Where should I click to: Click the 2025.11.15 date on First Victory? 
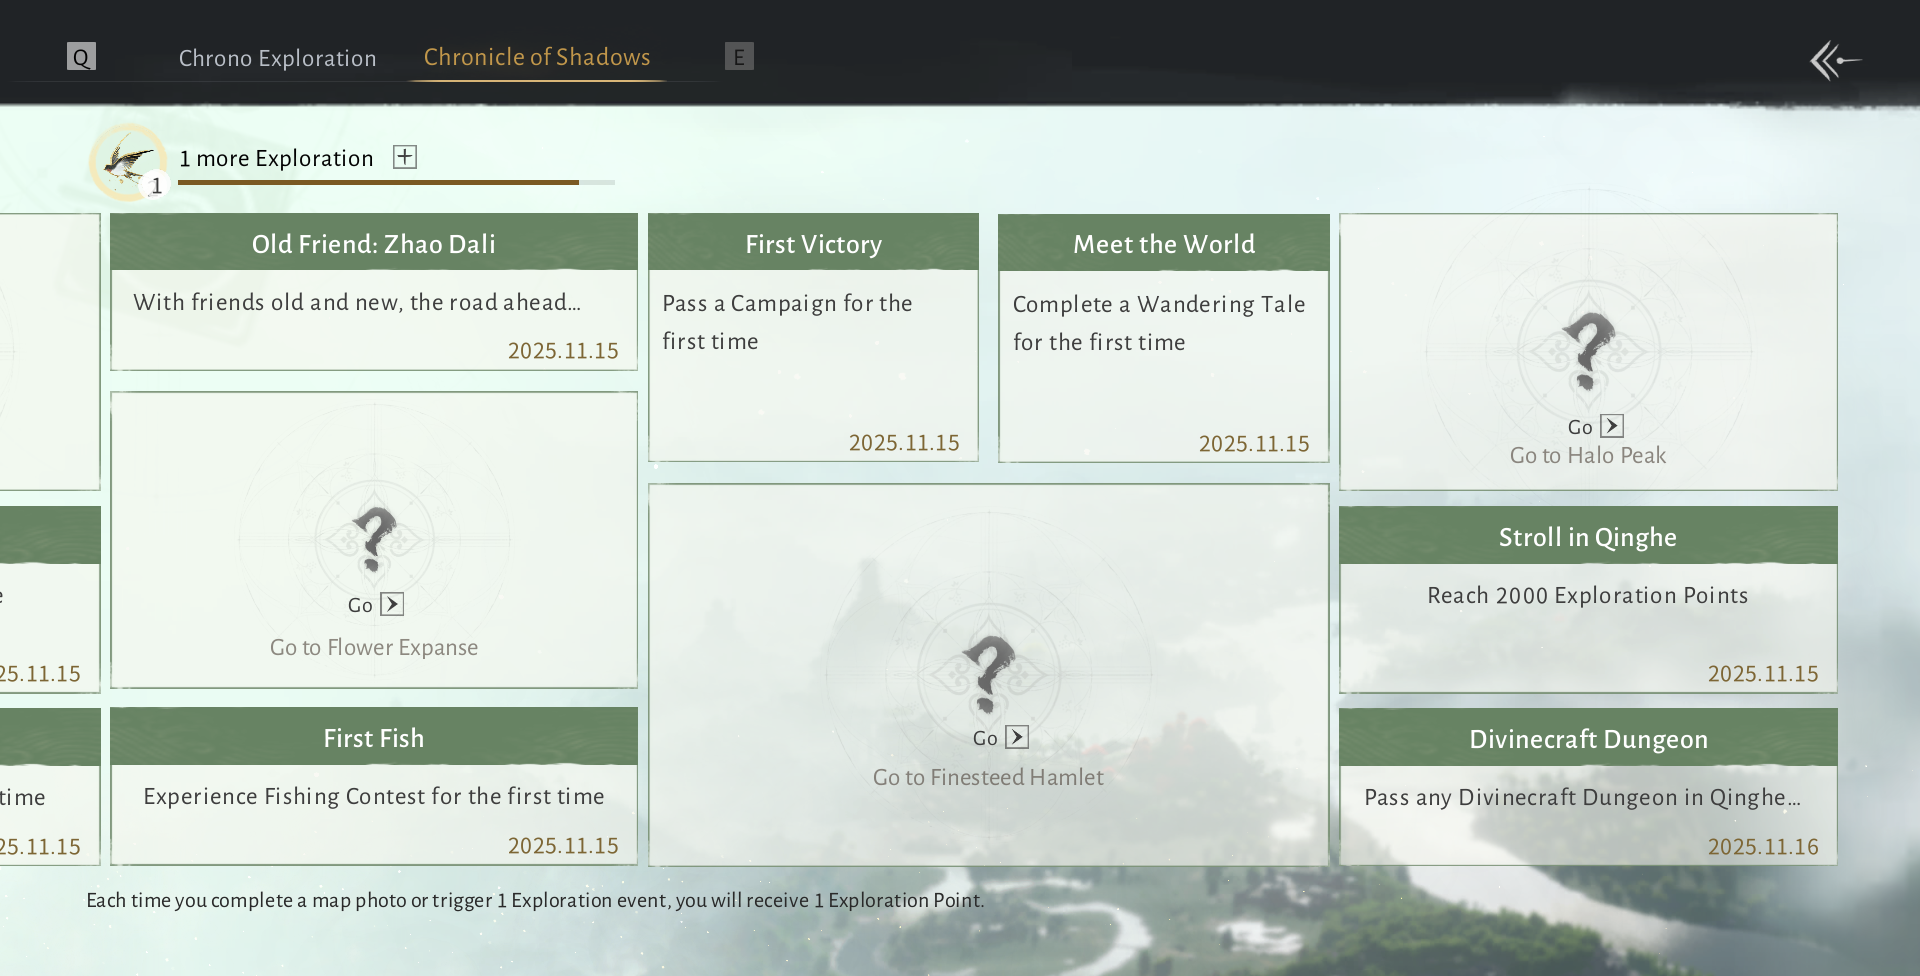[904, 442]
